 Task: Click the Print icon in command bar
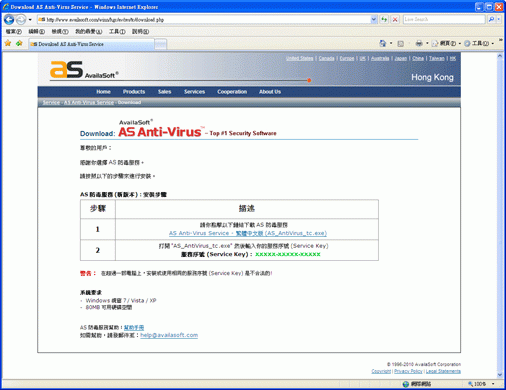[419, 43]
